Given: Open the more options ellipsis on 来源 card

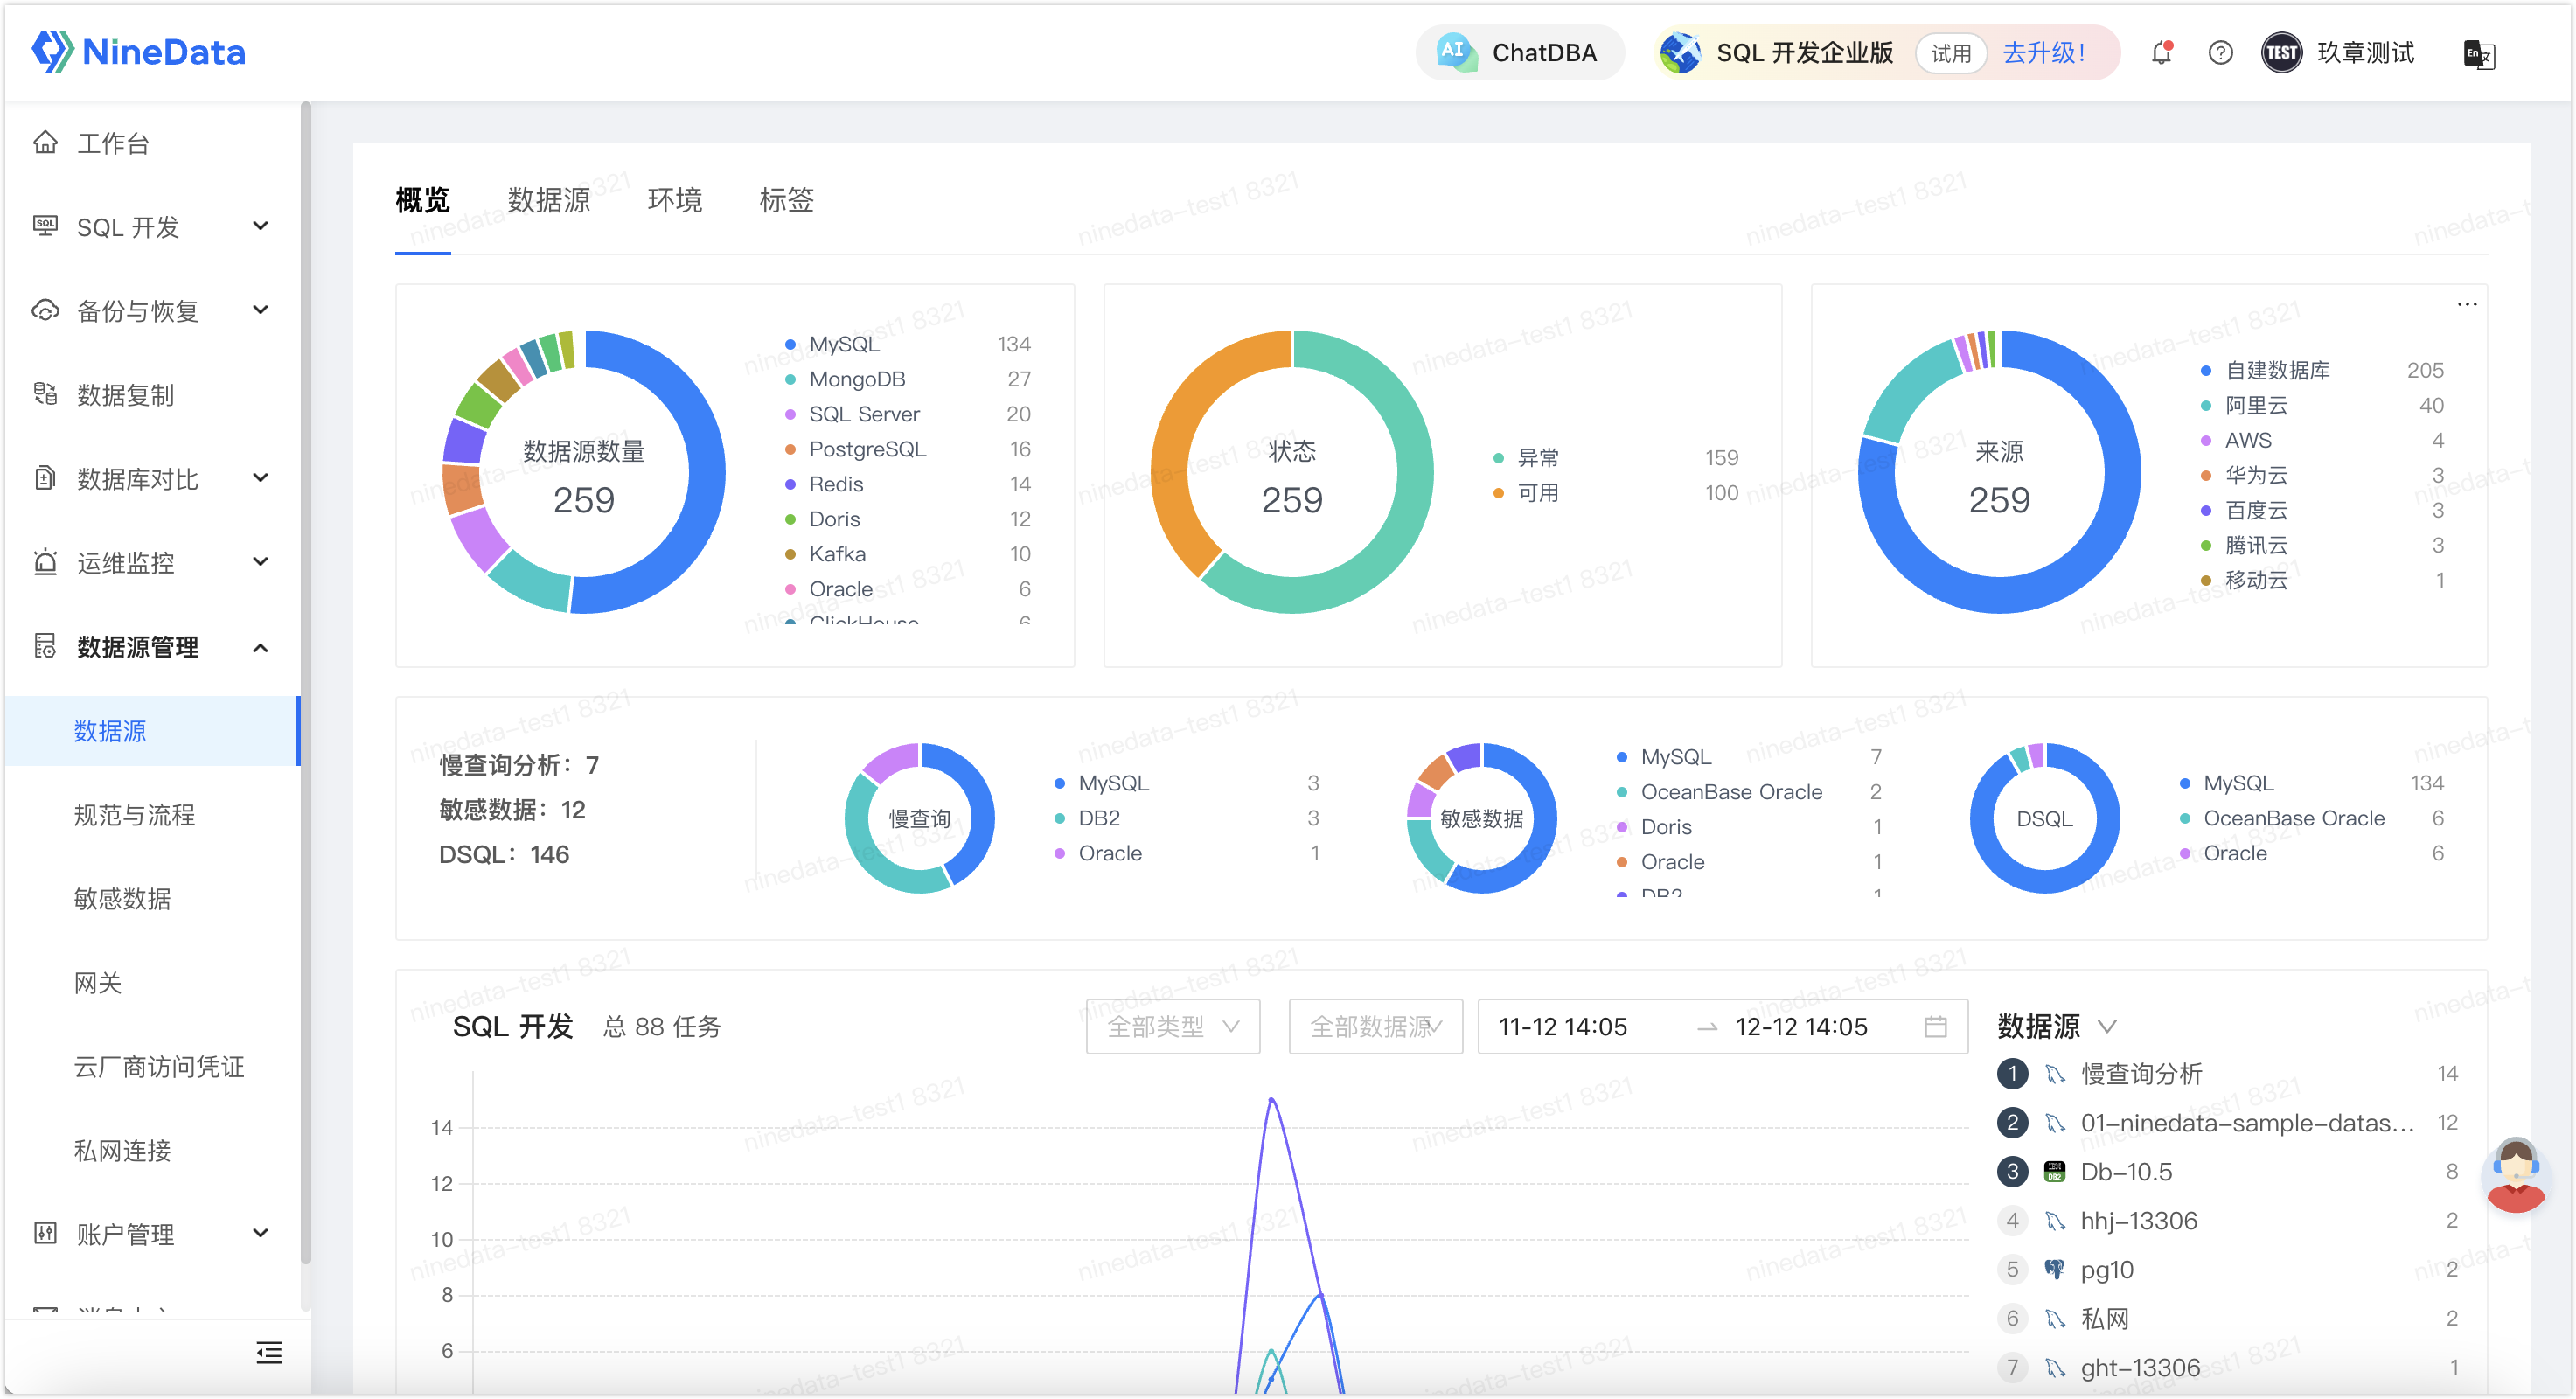Looking at the screenshot, I should tap(2467, 304).
